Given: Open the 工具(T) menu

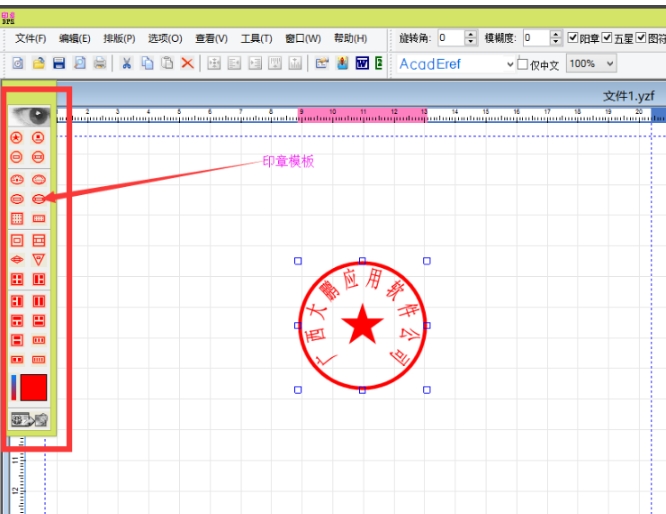Looking at the screenshot, I should 257,39.
